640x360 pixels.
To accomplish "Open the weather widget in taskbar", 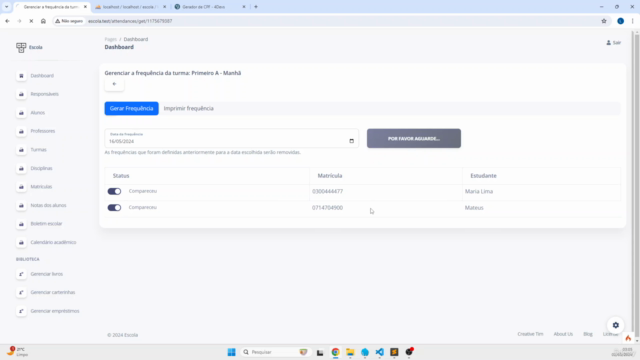I will point(17,351).
